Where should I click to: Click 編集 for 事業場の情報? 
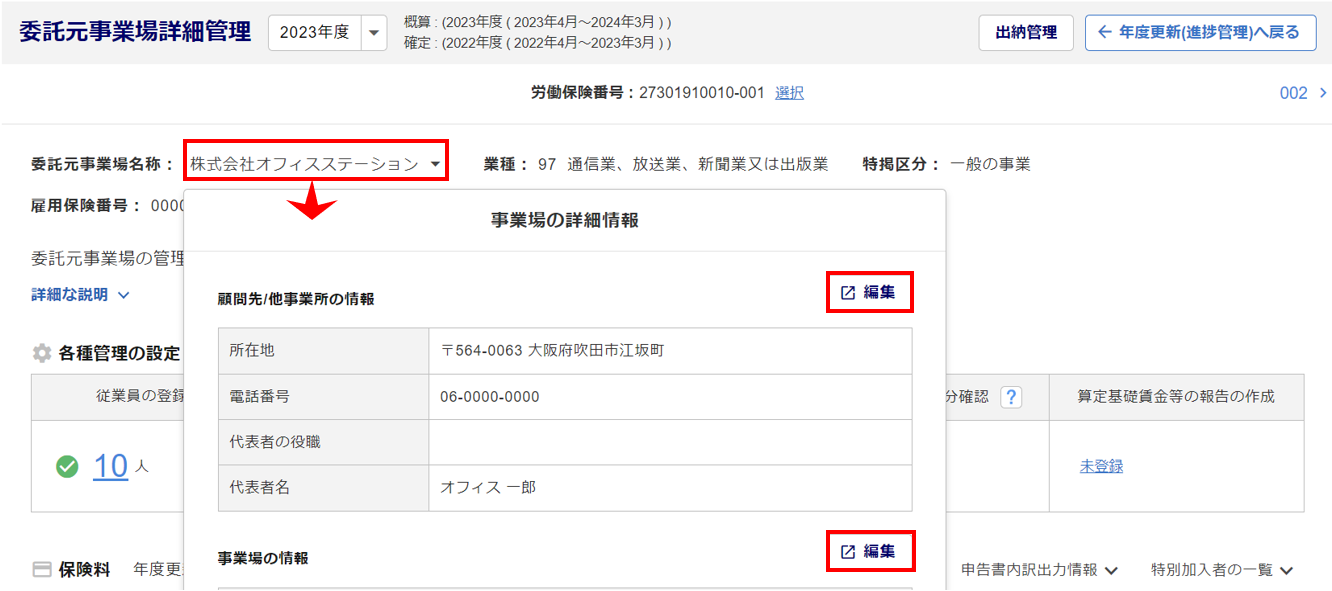pyautogui.click(x=869, y=551)
